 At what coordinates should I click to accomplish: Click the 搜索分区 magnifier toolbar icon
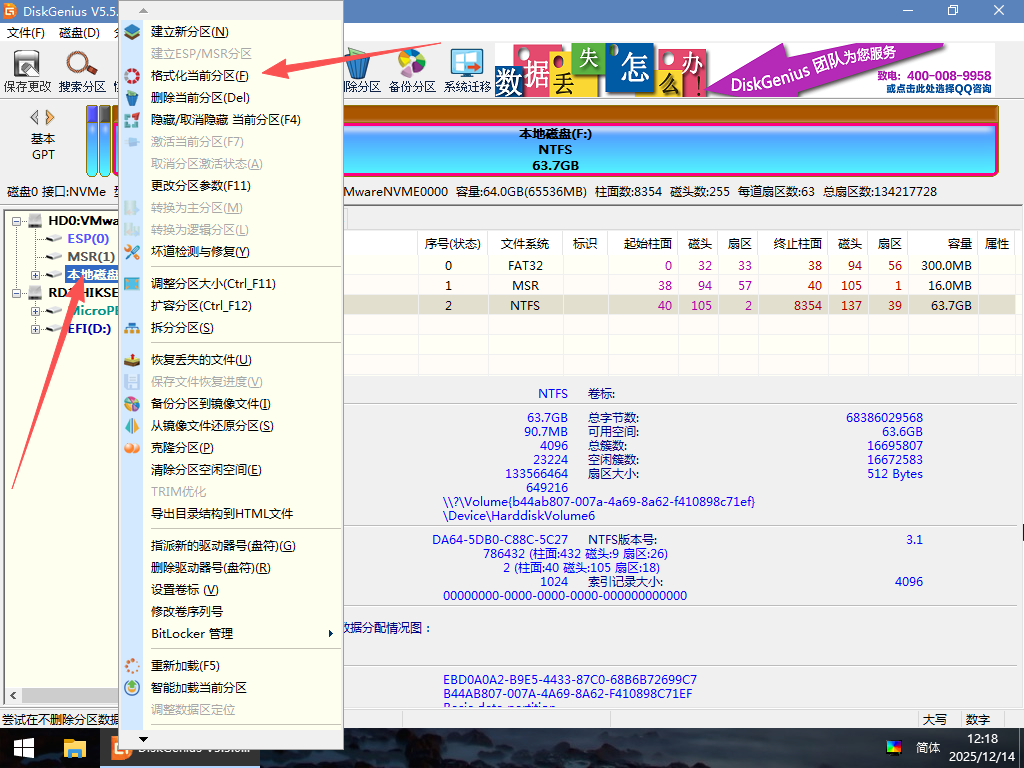(x=82, y=71)
